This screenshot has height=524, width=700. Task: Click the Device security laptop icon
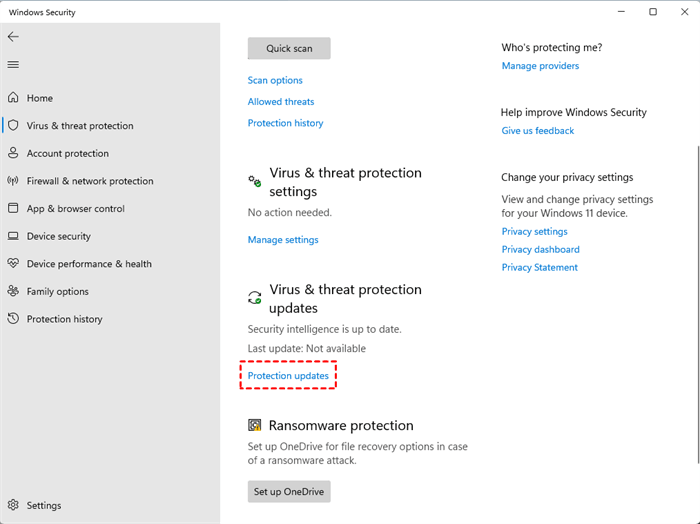[x=13, y=236]
